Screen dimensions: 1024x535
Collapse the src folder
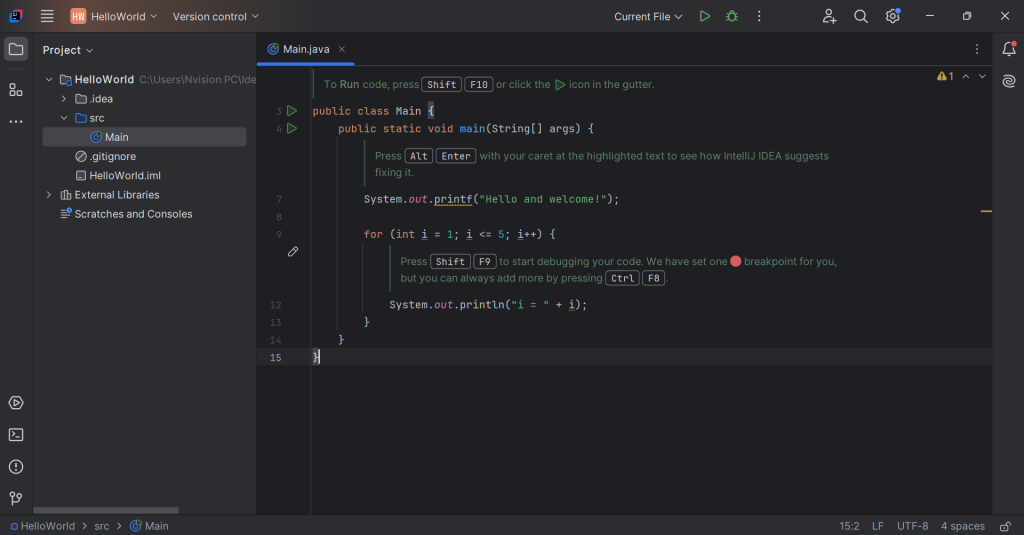tap(65, 118)
